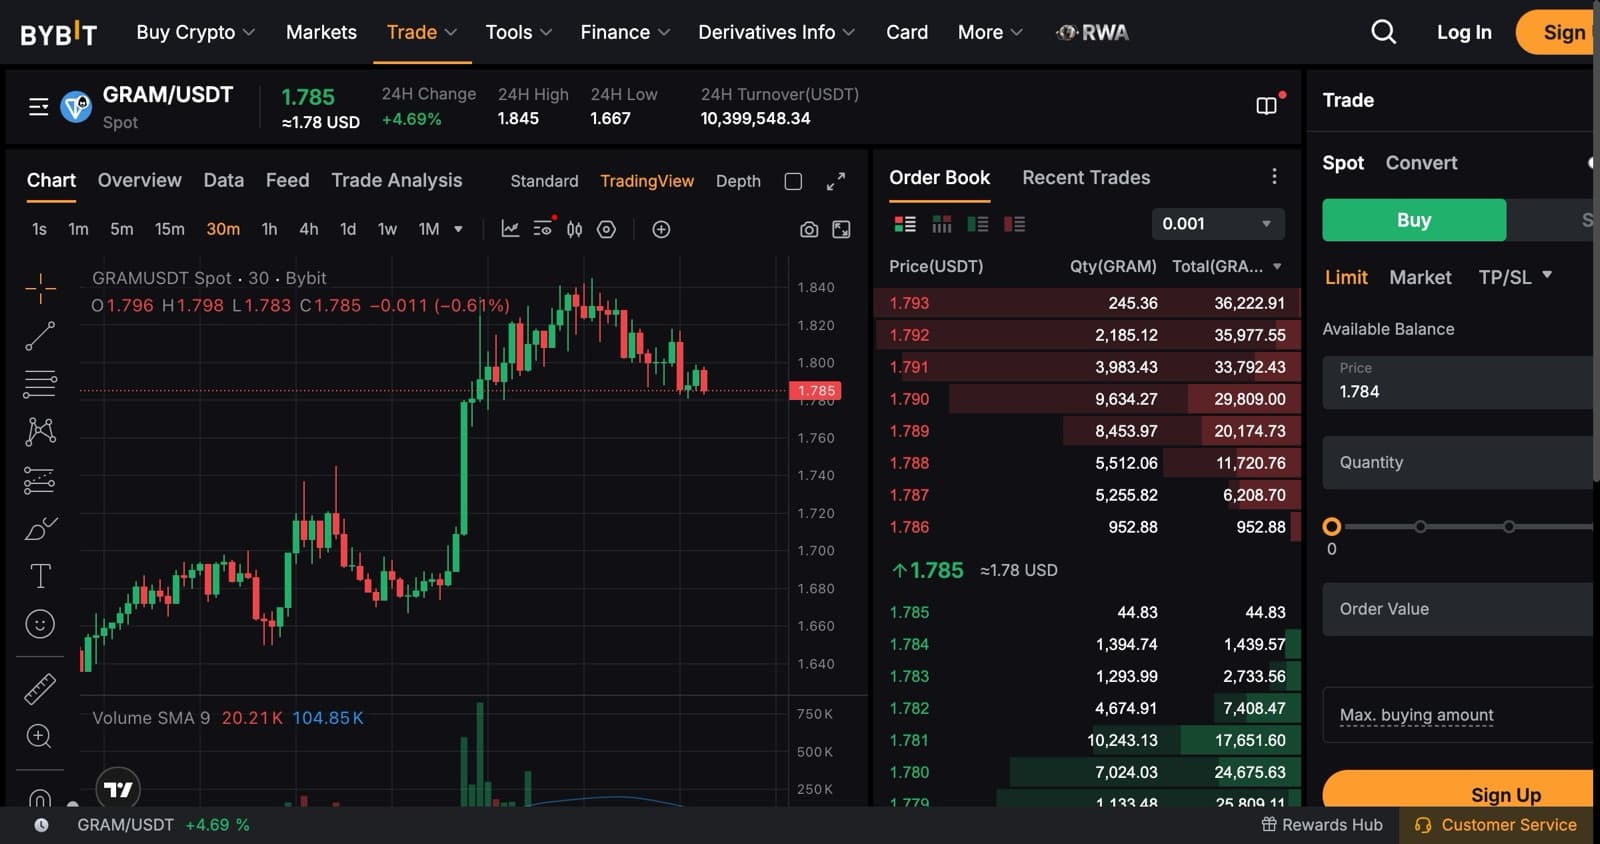Click the quantity percentage slider handle

click(x=1331, y=526)
